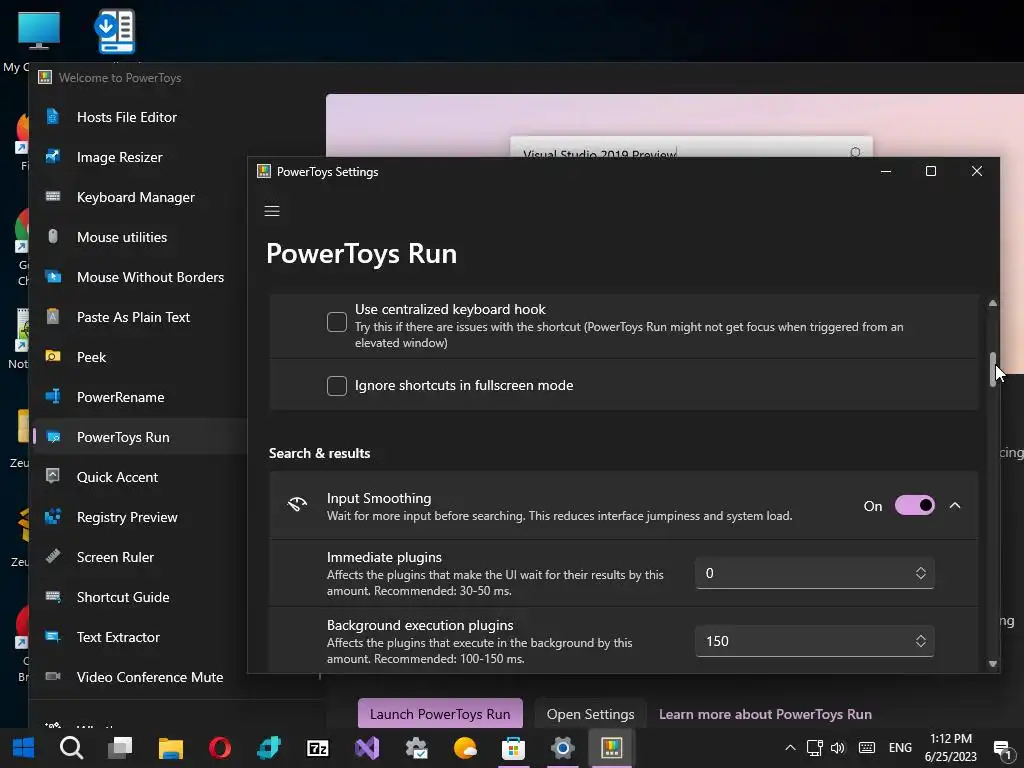Image resolution: width=1024 pixels, height=768 pixels.
Task: Turn off the Input Smoothing toggle
Action: [914, 505]
